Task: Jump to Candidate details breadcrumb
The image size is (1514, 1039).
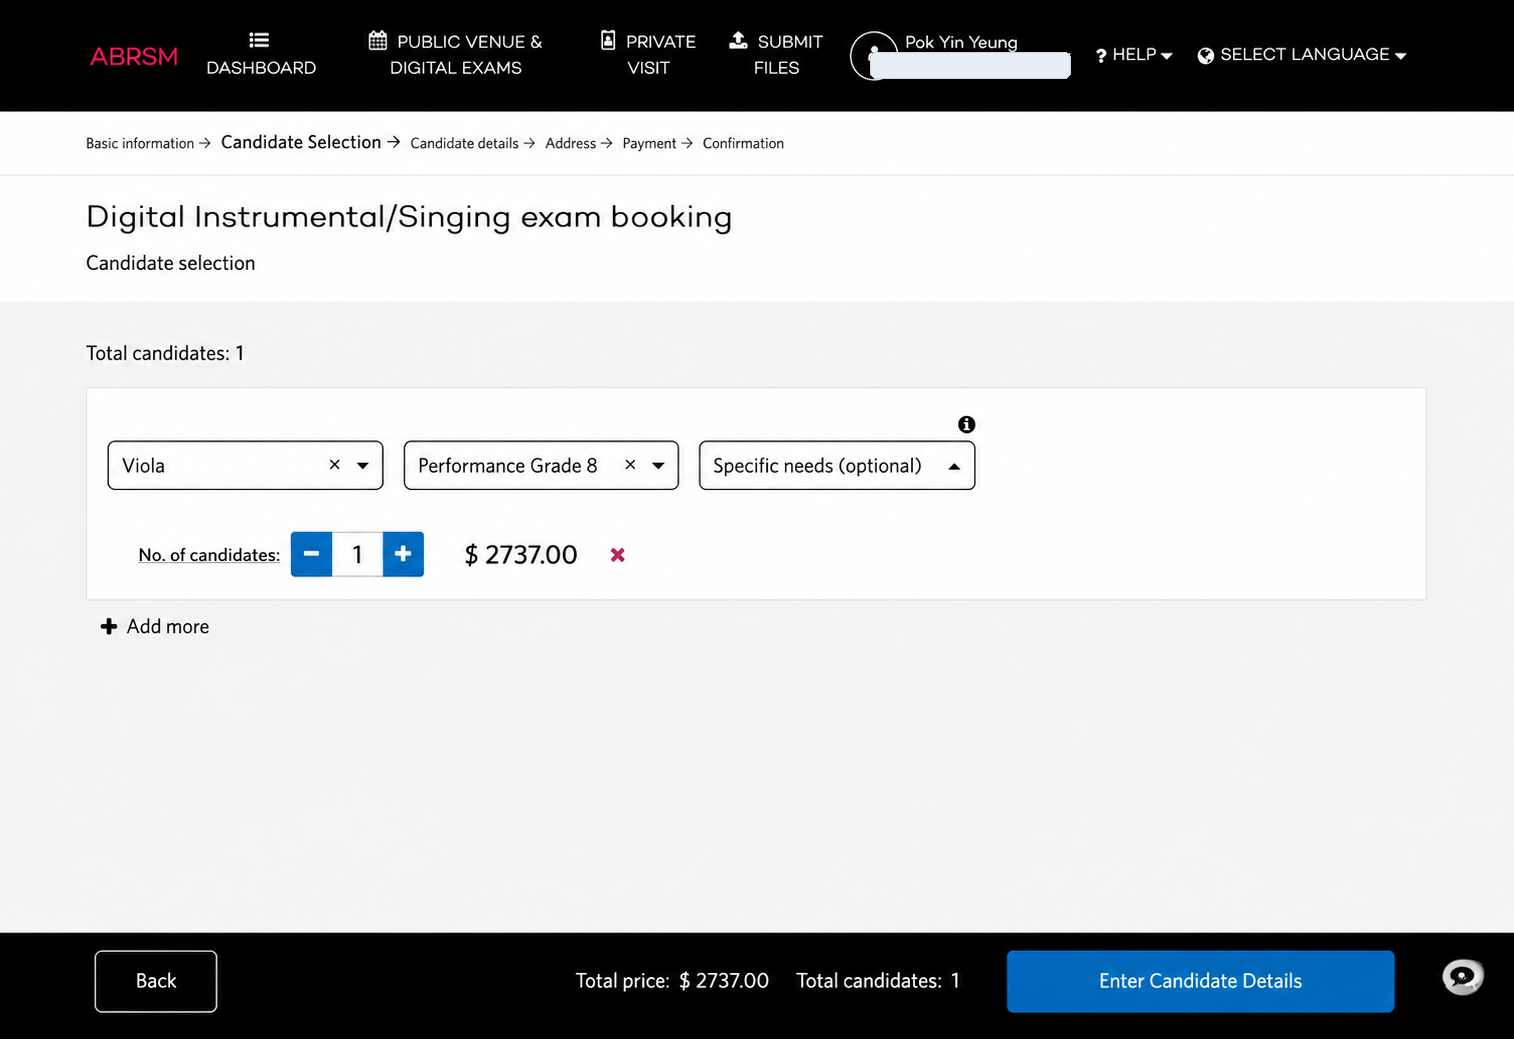Action: (x=464, y=144)
